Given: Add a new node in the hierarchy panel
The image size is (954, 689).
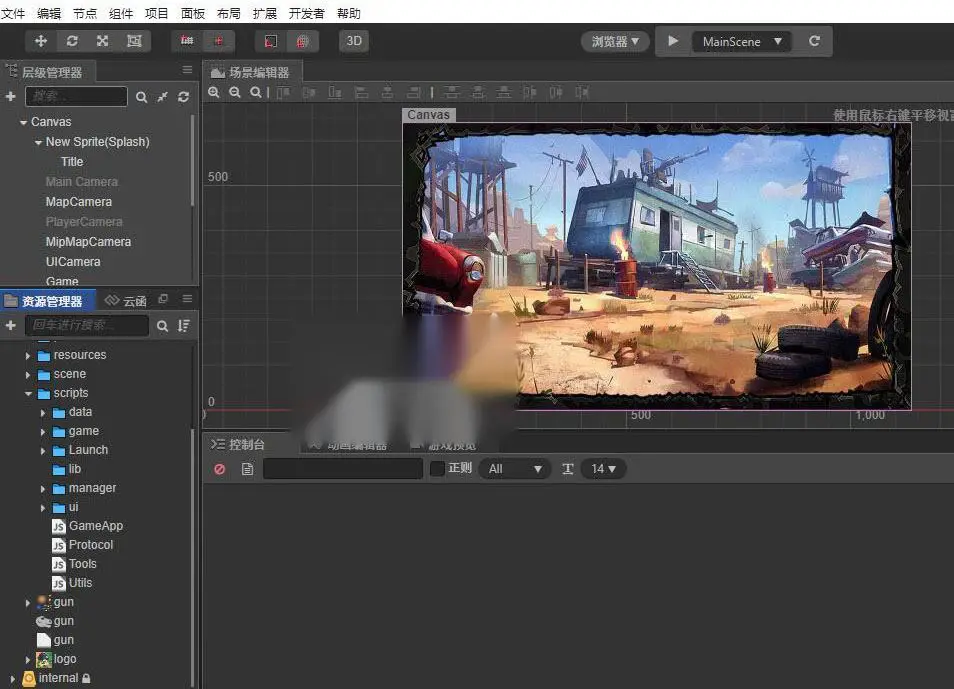Looking at the screenshot, I should coord(10,96).
